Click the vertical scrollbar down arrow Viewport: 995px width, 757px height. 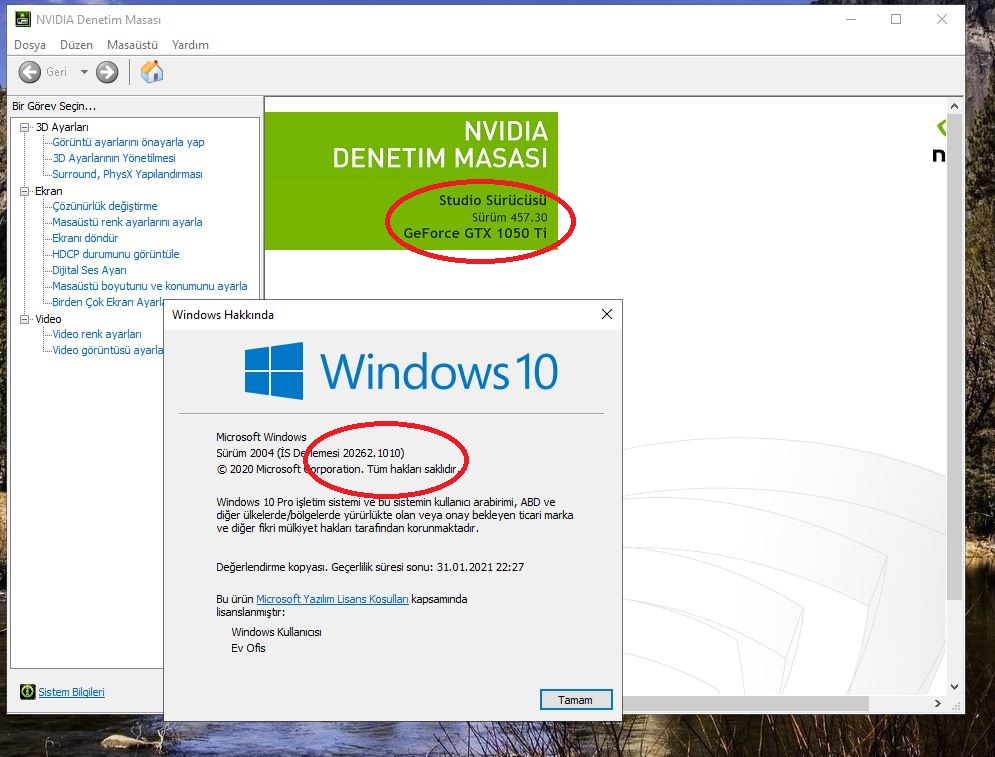click(x=954, y=687)
